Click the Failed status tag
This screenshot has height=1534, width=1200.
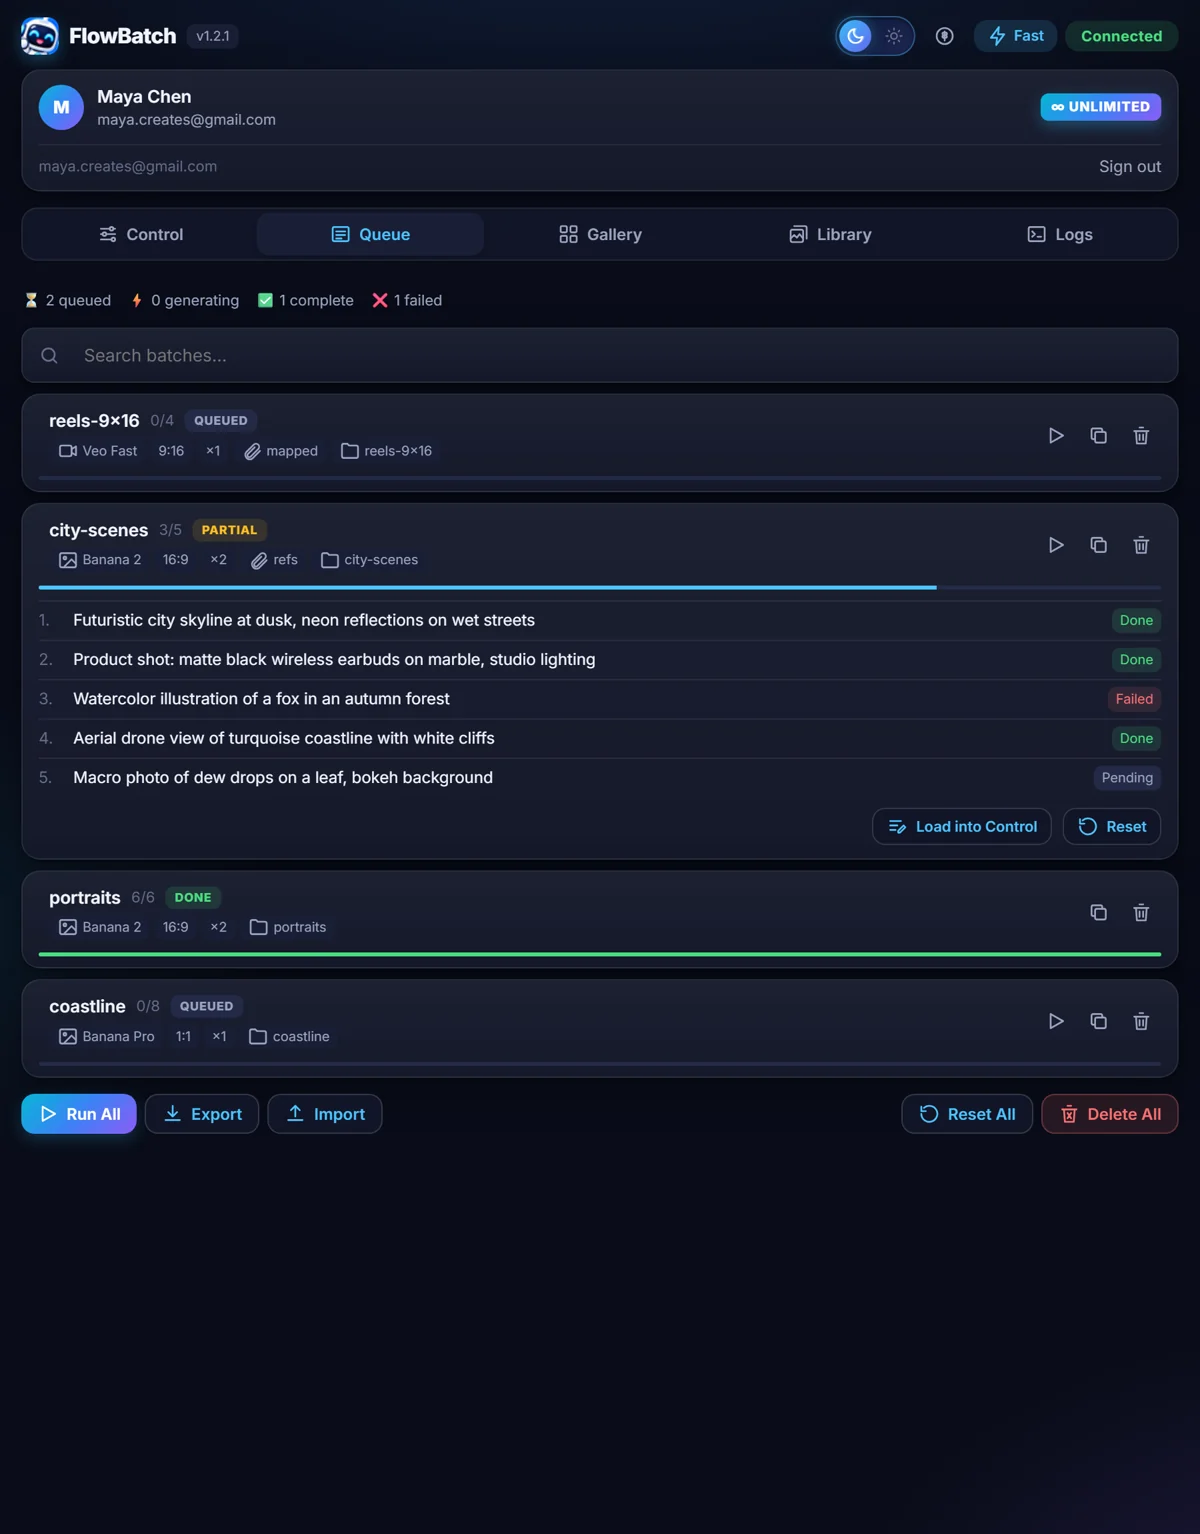pyautogui.click(x=1134, y=699)
